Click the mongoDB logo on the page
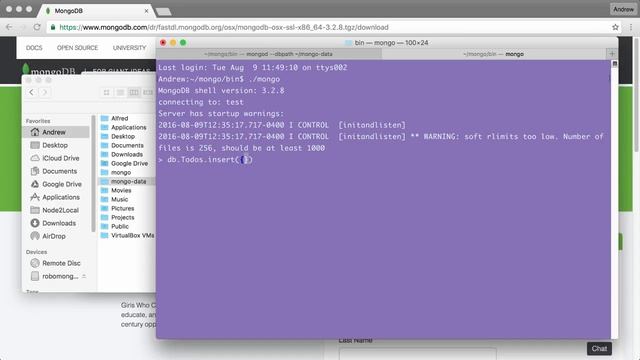This screenshot has width=640, height=360. click(49, 71)
